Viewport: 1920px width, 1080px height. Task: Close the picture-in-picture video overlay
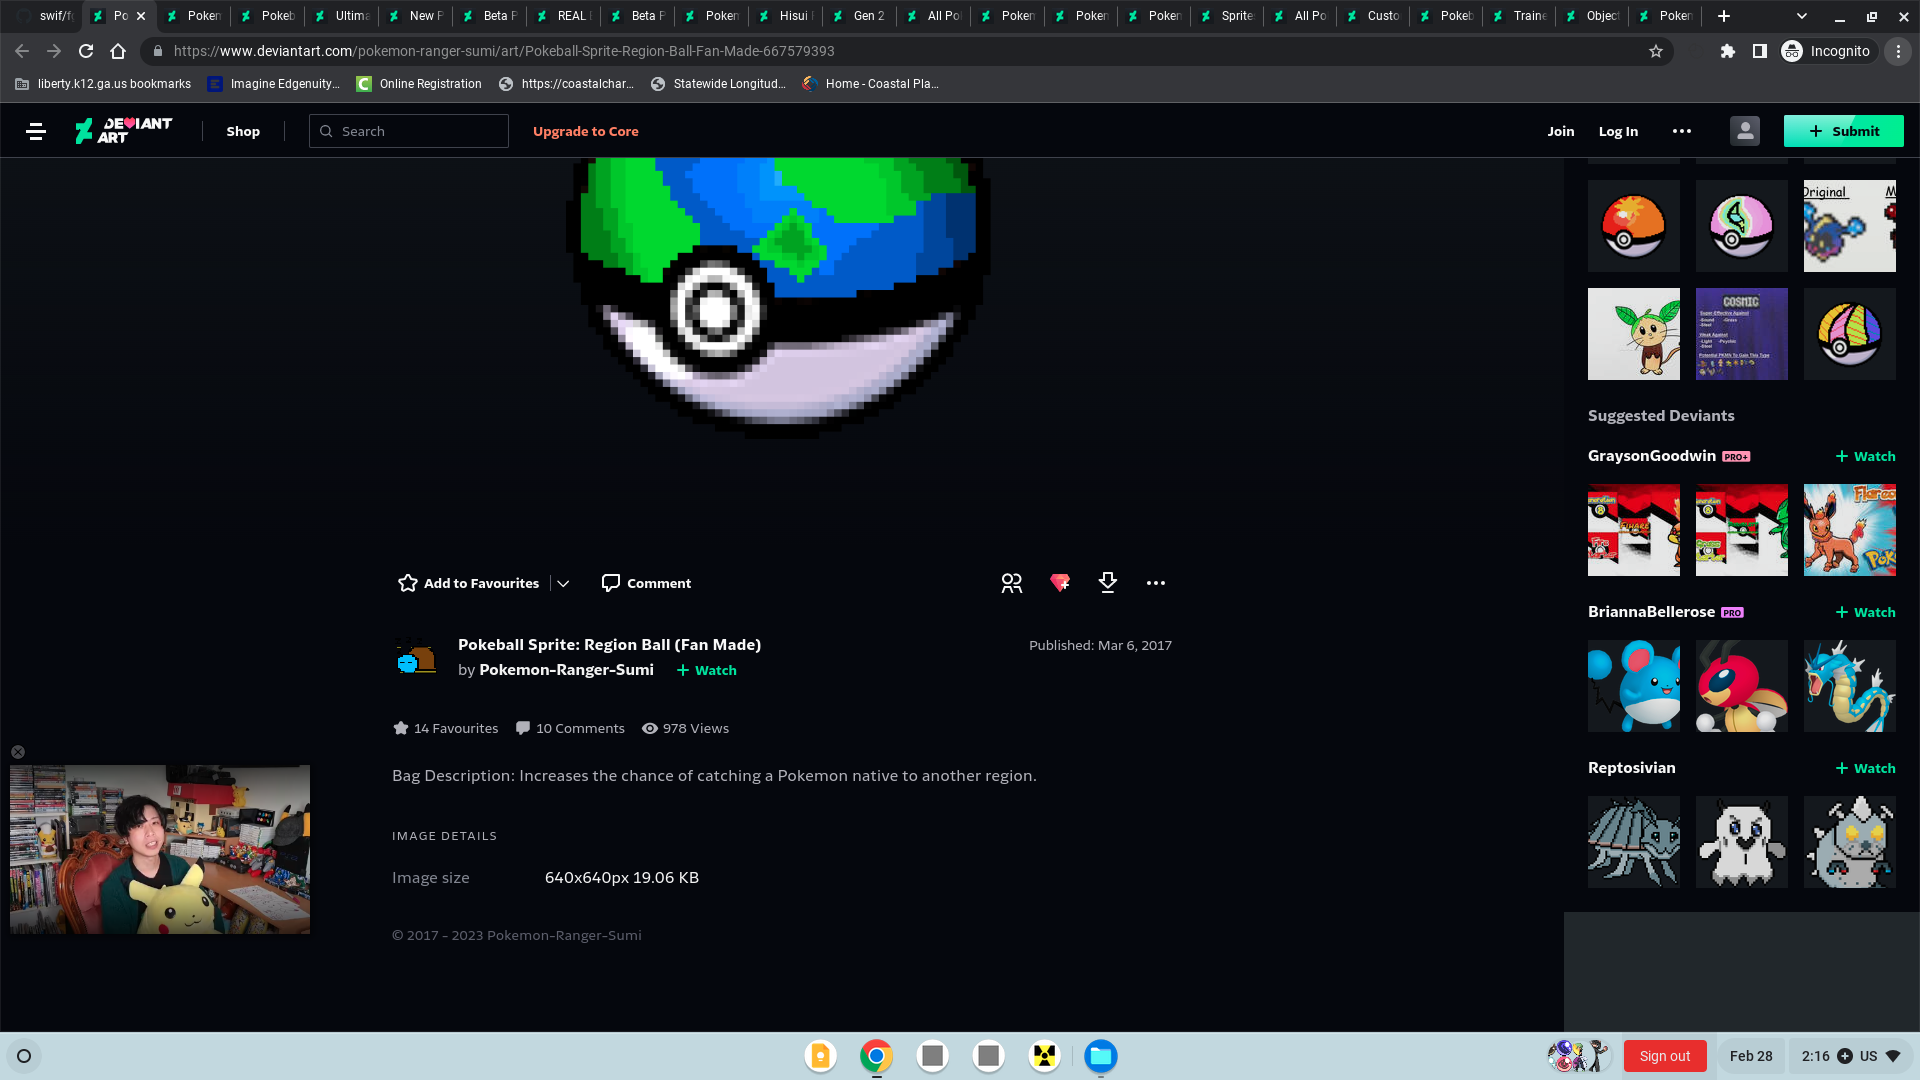18,752
